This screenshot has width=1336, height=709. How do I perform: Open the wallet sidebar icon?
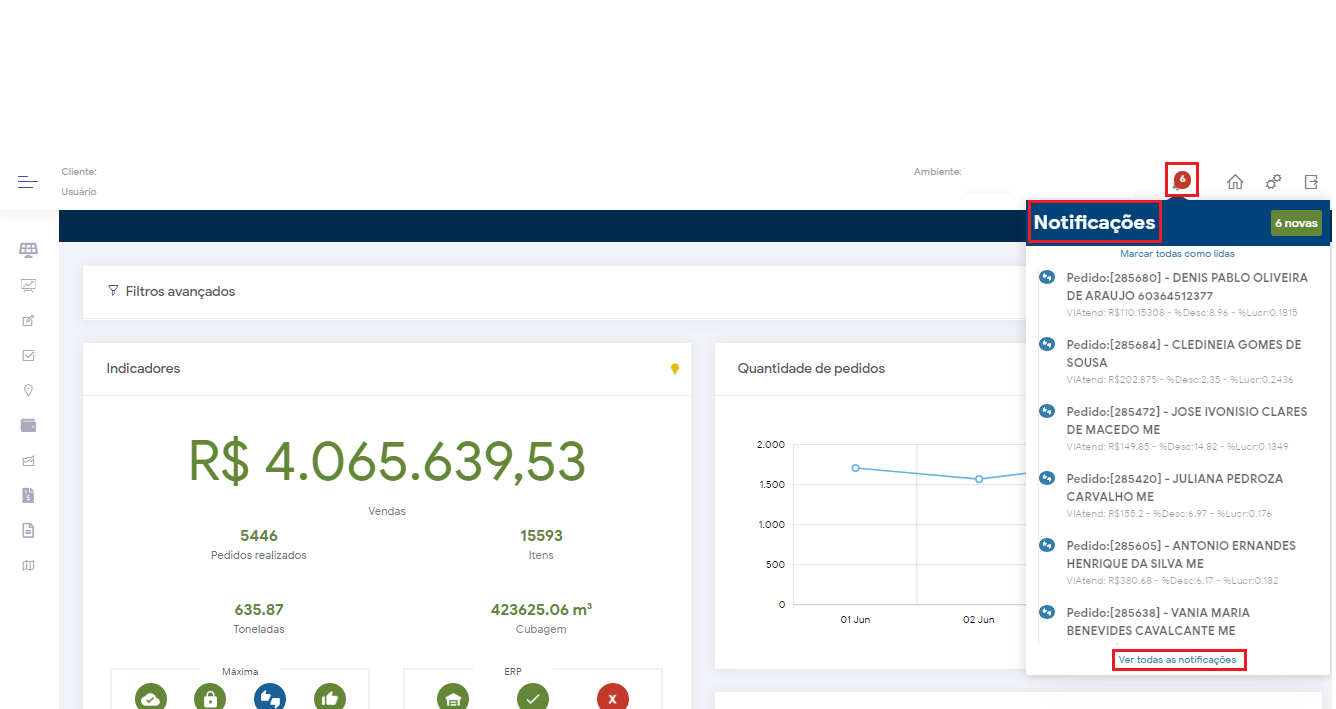tap(28, 425)
